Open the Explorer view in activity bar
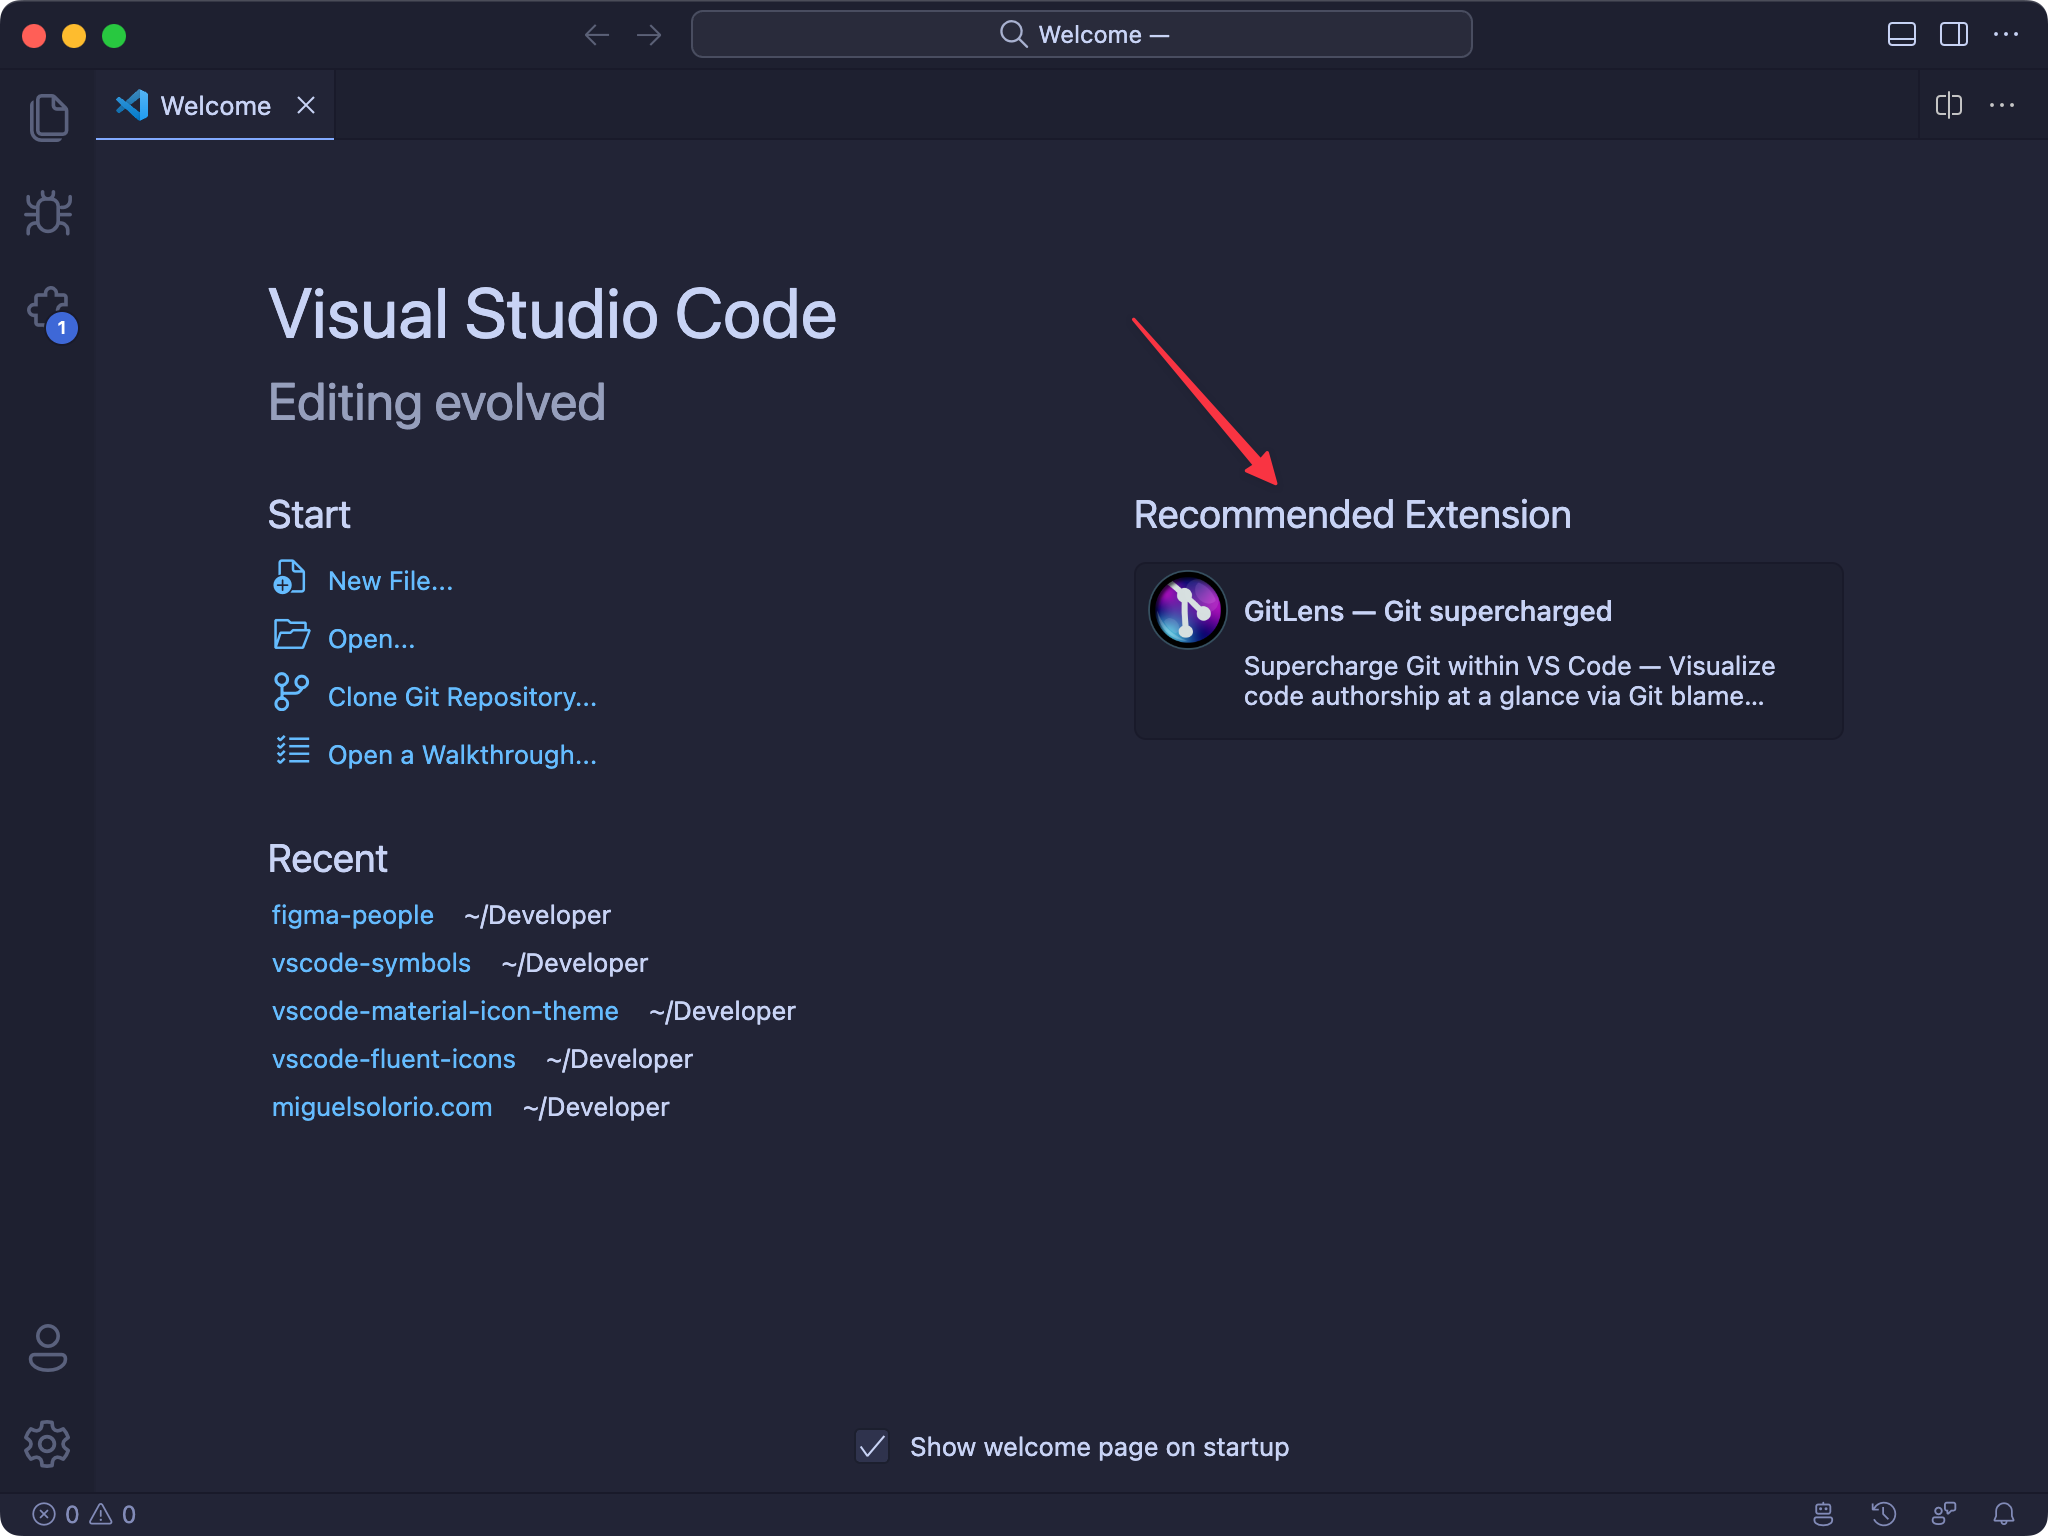The image size is (2048, 1536). pyautogui.click(x=48, y=117)
